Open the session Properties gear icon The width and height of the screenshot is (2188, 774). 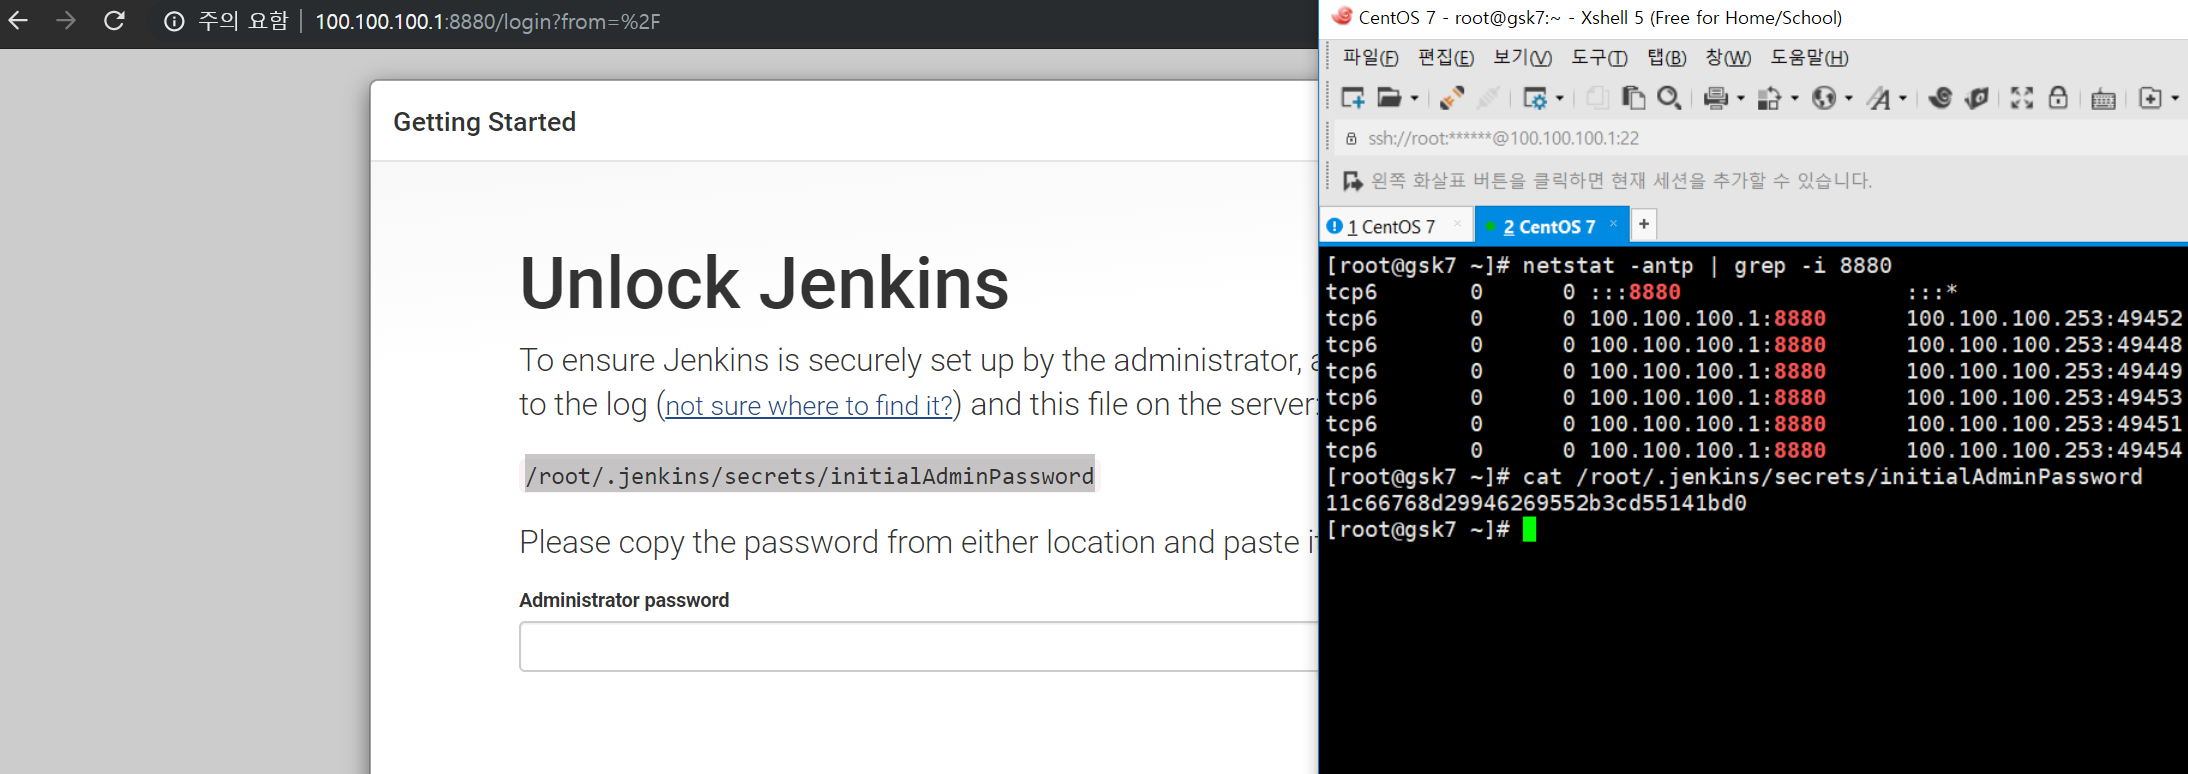(1534, 98)
